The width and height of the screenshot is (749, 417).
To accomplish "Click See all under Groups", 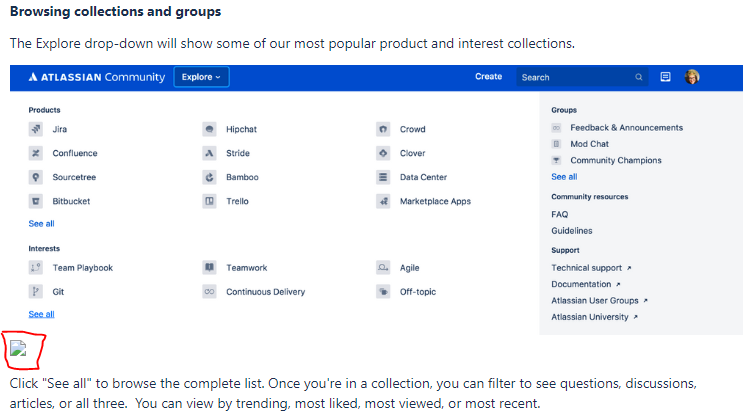I will 564,177.
